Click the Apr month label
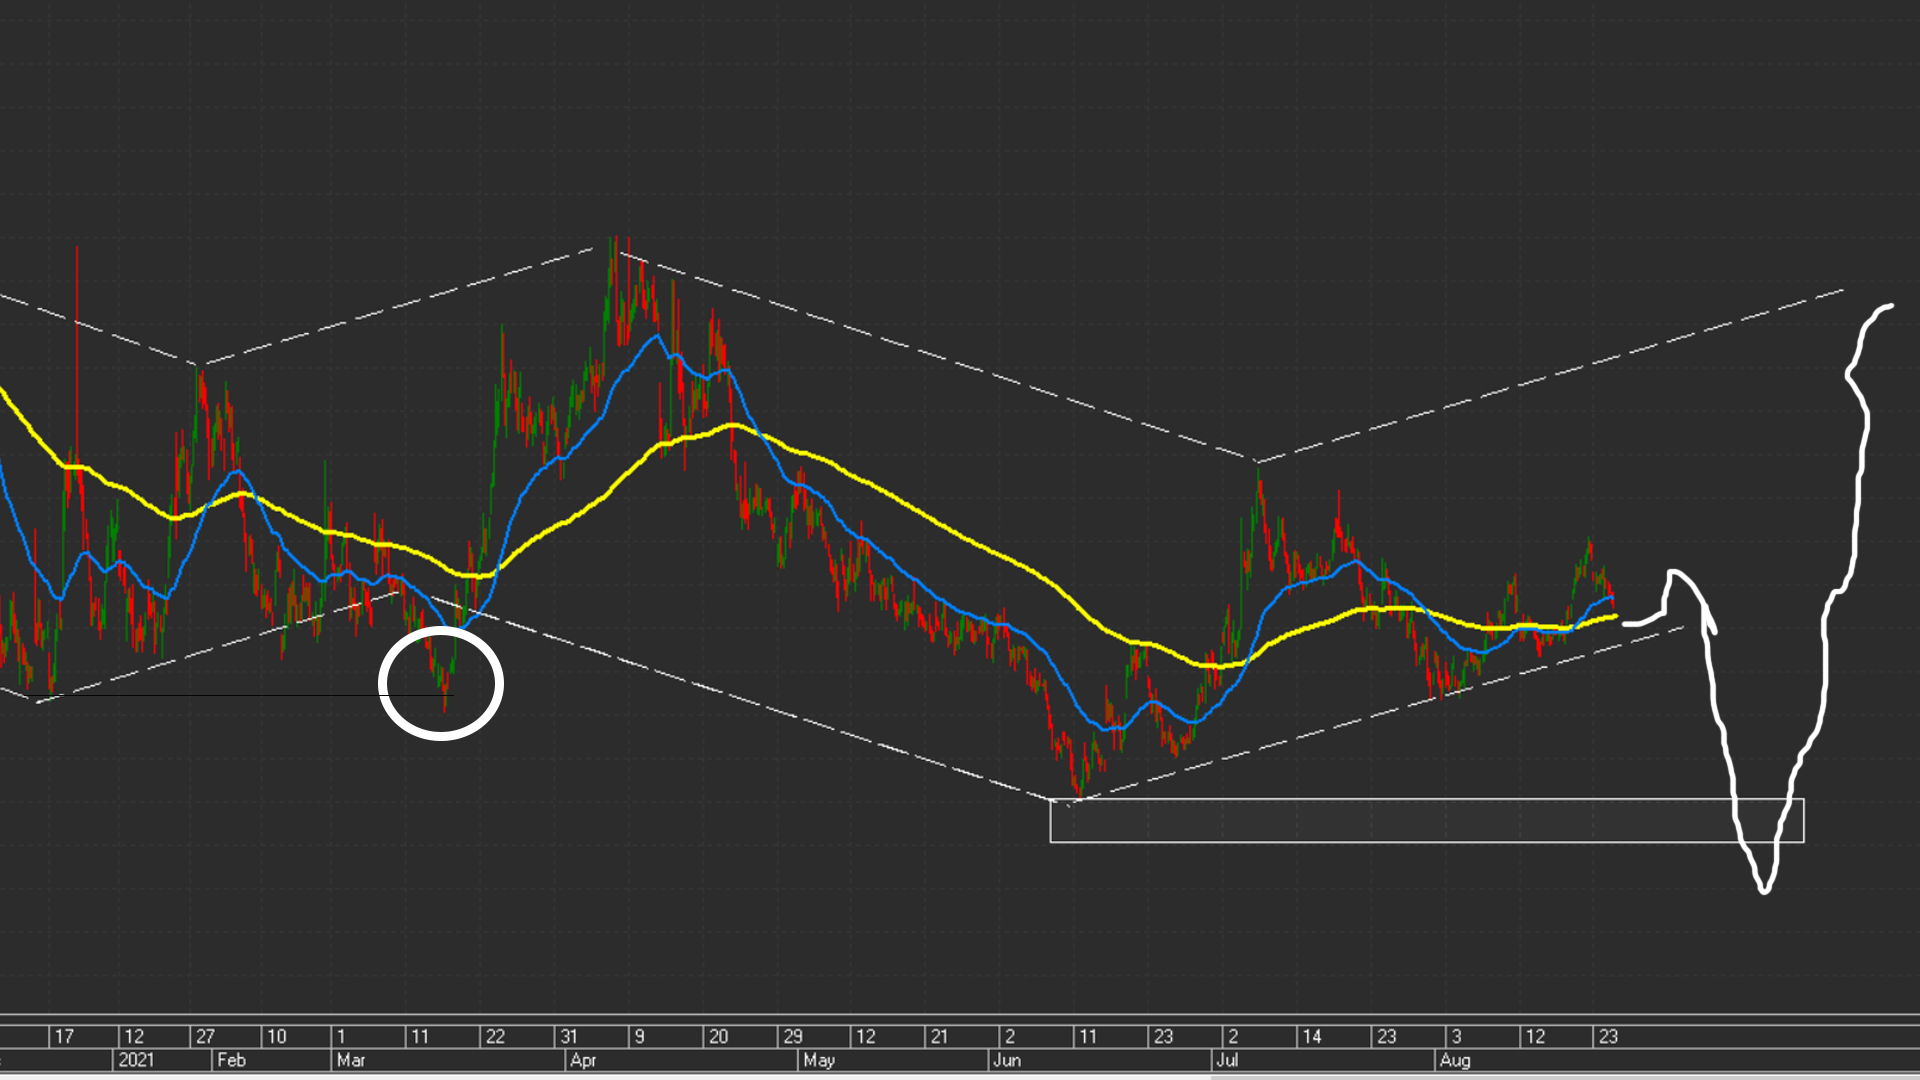This screenshot has height=1080, width=1920. point(583,1060)
